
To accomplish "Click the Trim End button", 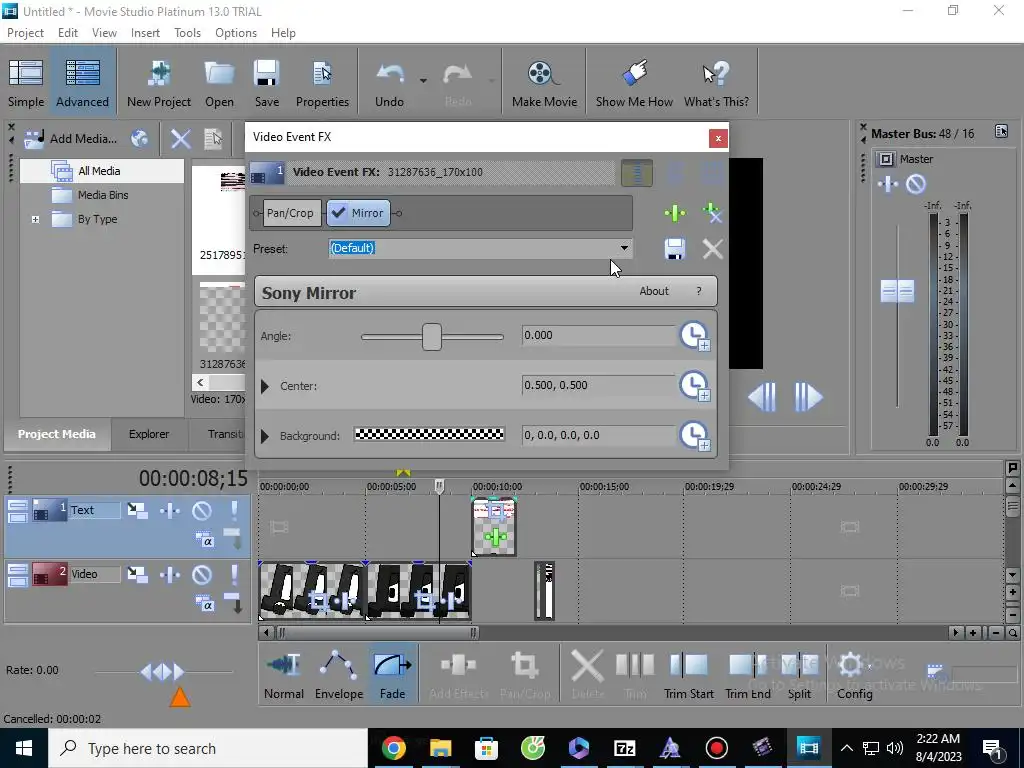I will pyautogui.click(x=748, y=674).
